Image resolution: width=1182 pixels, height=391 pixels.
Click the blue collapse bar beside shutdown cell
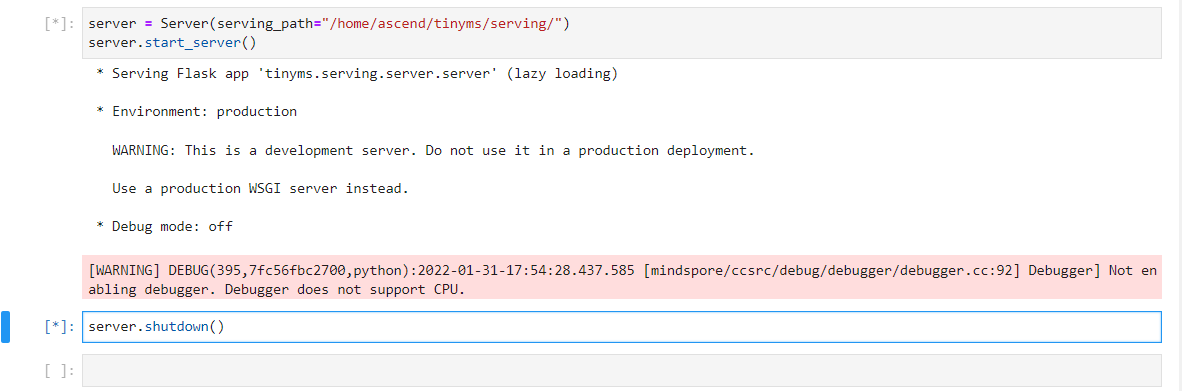(x=5, y=327)
